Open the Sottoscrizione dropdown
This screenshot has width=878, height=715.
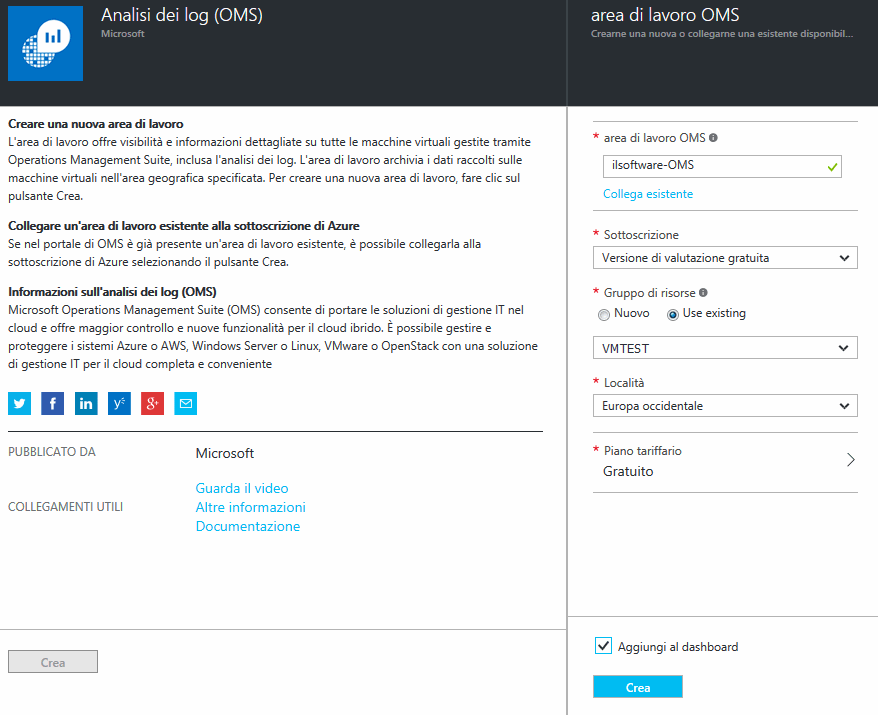click(725, 258)
